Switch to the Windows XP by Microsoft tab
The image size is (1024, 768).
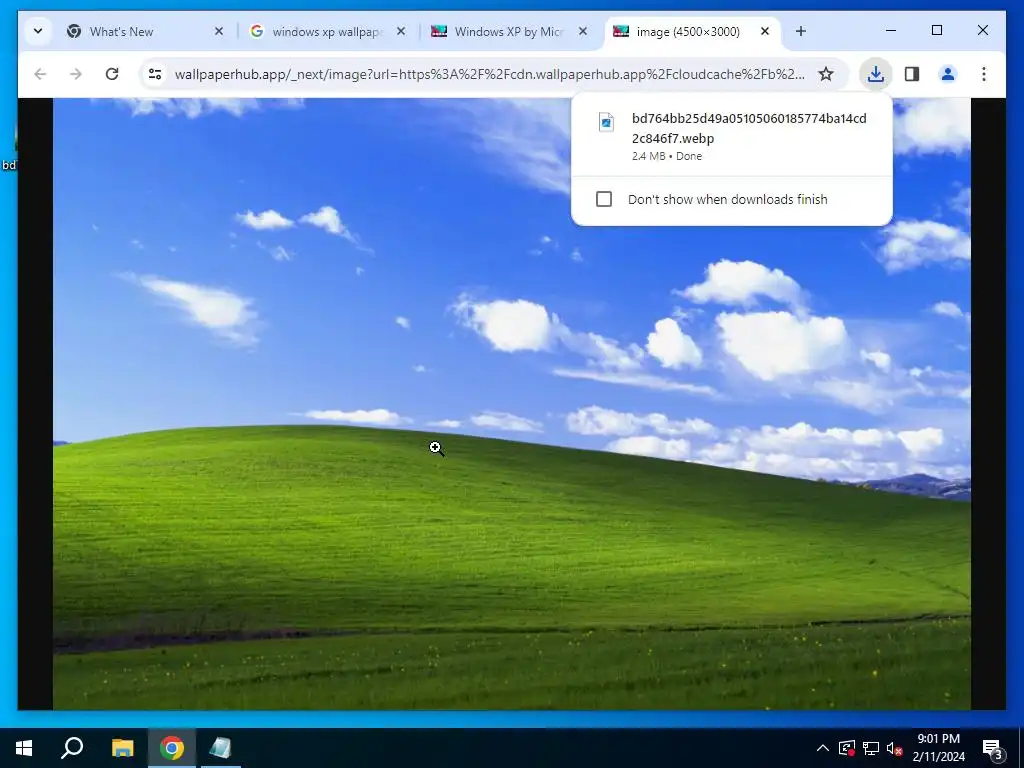pos(509,31)
